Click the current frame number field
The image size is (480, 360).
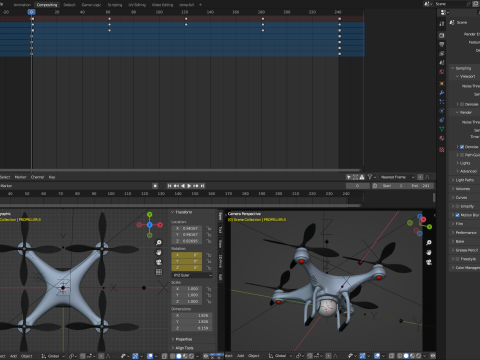click(x=357, y=186)
